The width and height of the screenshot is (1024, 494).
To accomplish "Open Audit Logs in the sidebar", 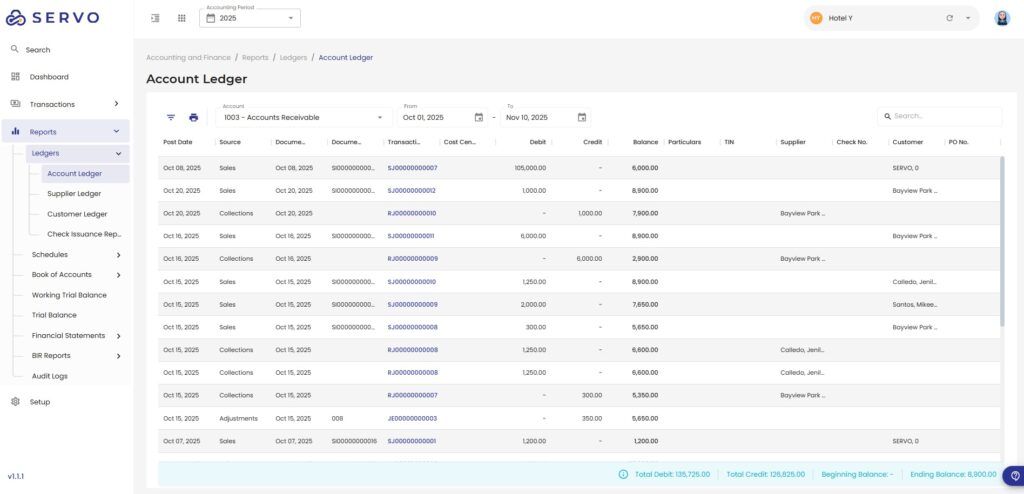I will click(50, 376).
